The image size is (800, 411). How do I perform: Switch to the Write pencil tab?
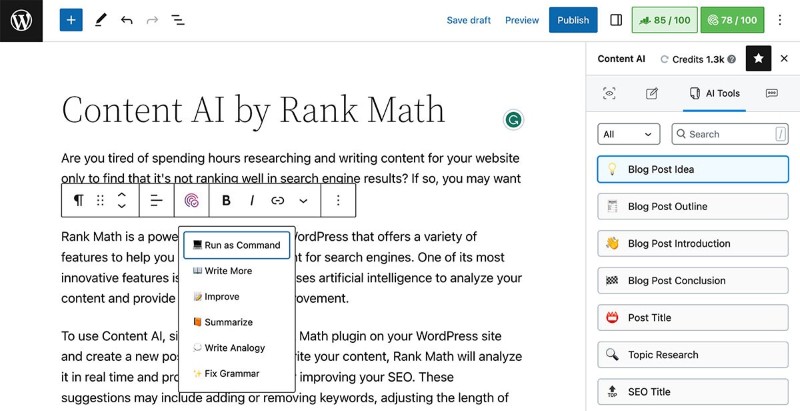click(652, 93)
